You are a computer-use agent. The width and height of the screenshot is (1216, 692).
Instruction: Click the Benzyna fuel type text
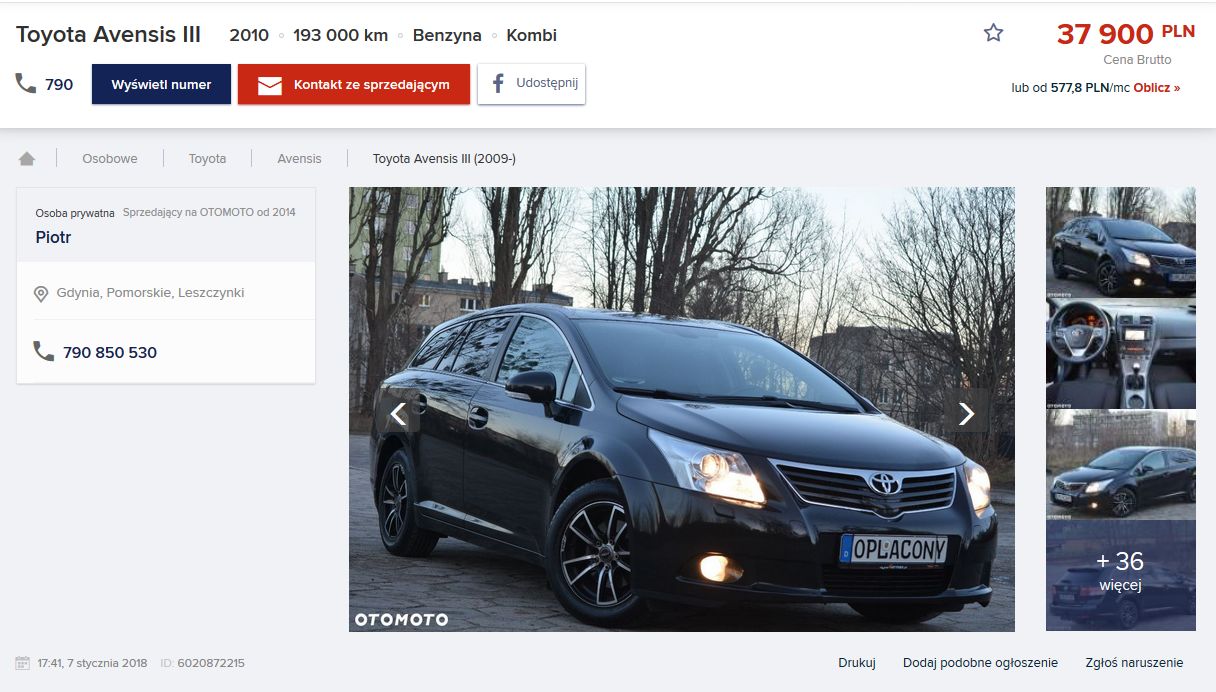coord(447,35)
